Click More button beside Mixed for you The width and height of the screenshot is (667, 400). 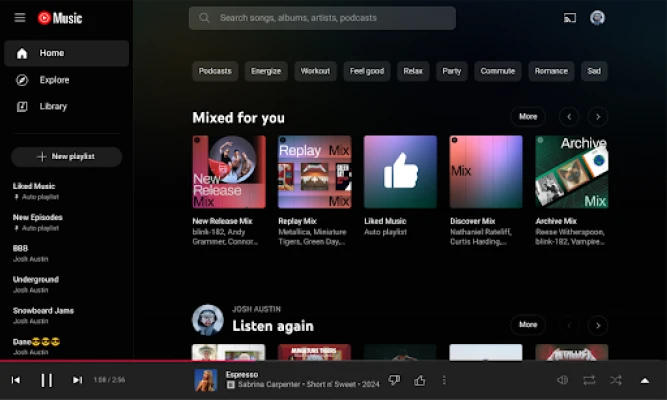click(528, 117)
